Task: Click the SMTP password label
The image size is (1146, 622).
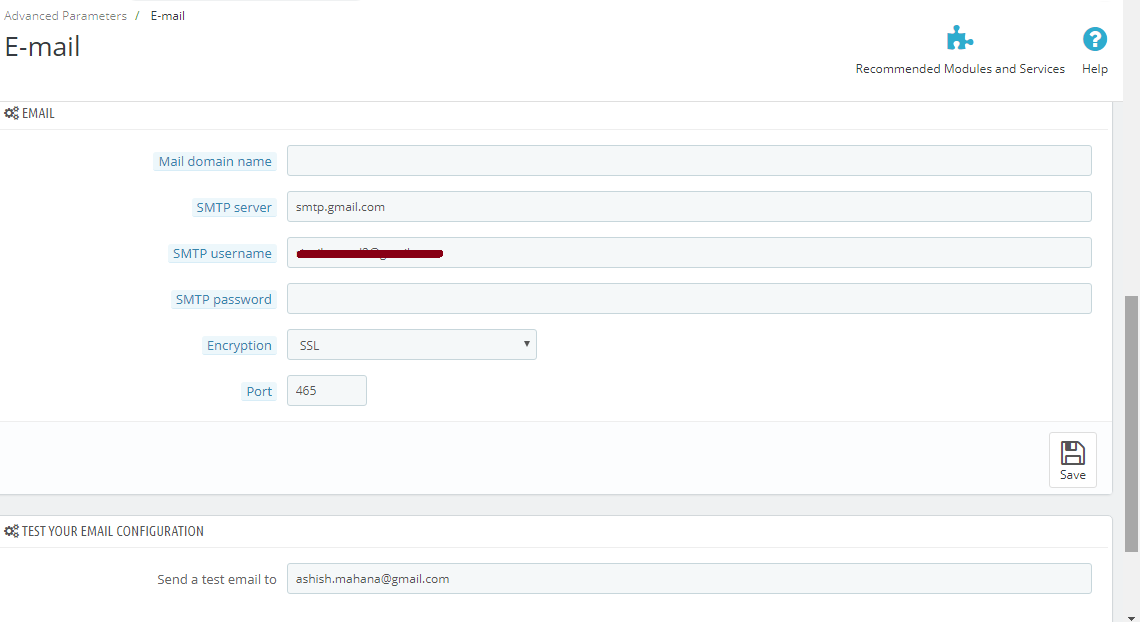Action: [x=224, y=300]
